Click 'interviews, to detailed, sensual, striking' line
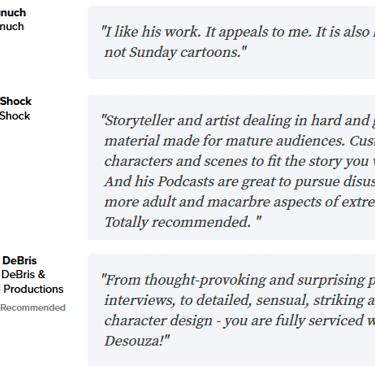The height and width of the screenshot is (366, 375). (239, 300)
